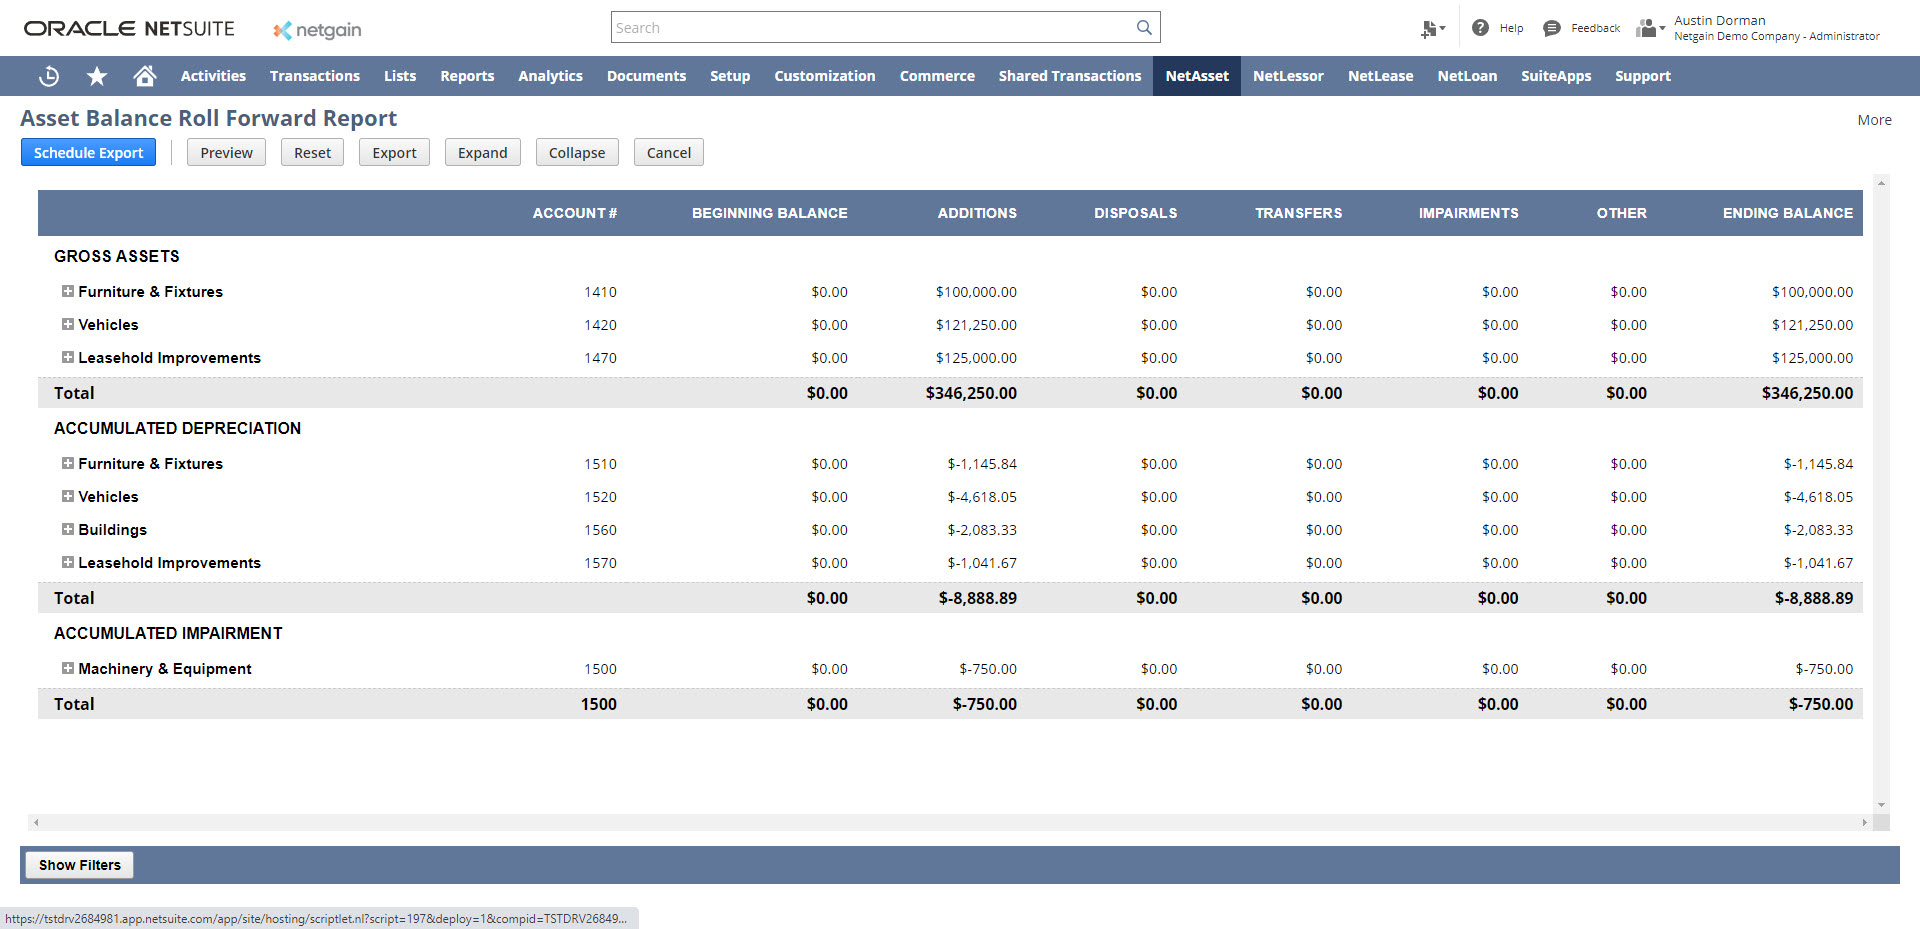Image resolution: width=1920 pixels, height=929 pixels.
Task: Expand Furniture & Fixtures account 1510
Action: 68,463
